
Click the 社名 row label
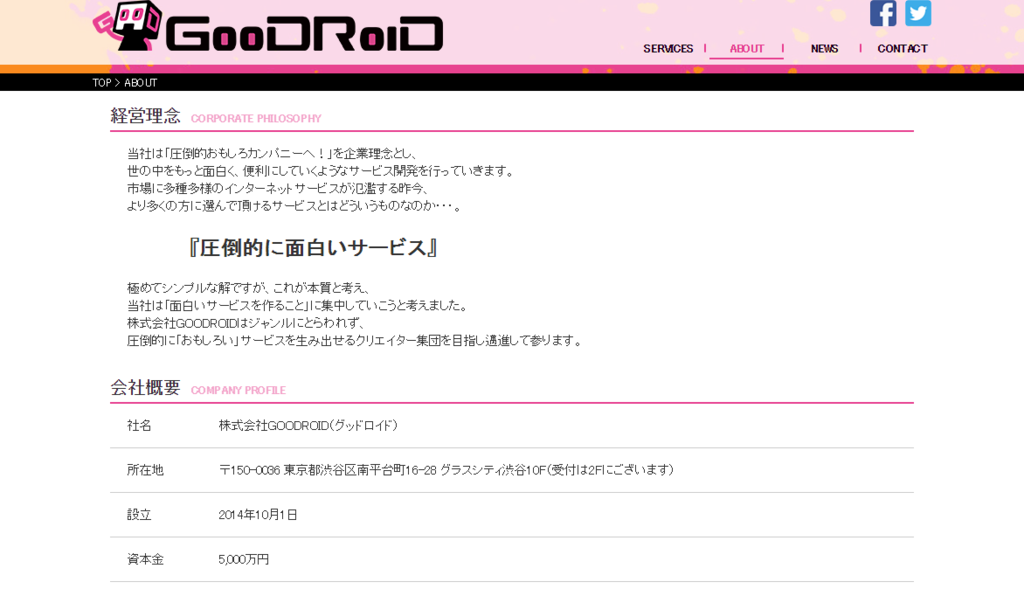coord(139,426)
